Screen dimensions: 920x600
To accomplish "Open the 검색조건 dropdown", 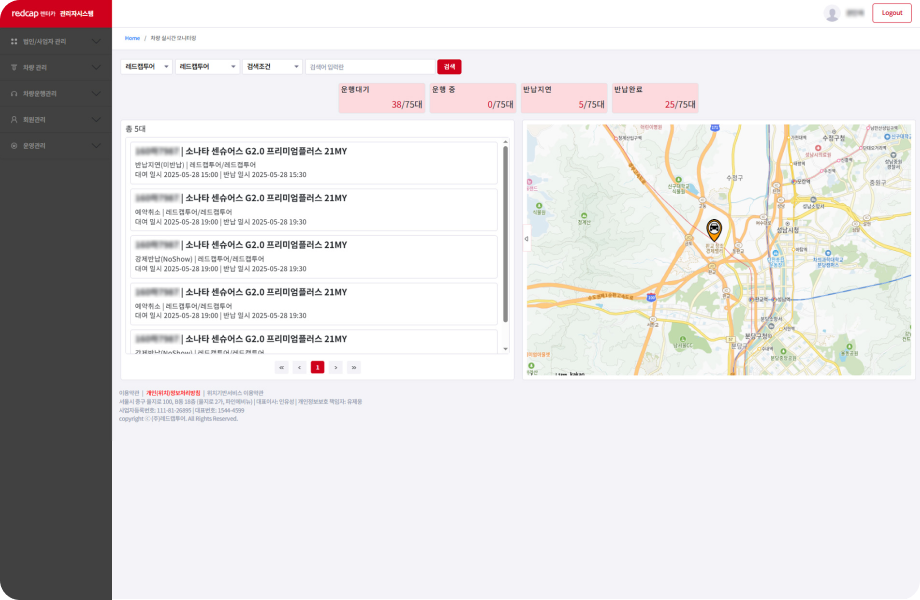I will (x=272, y=67).
